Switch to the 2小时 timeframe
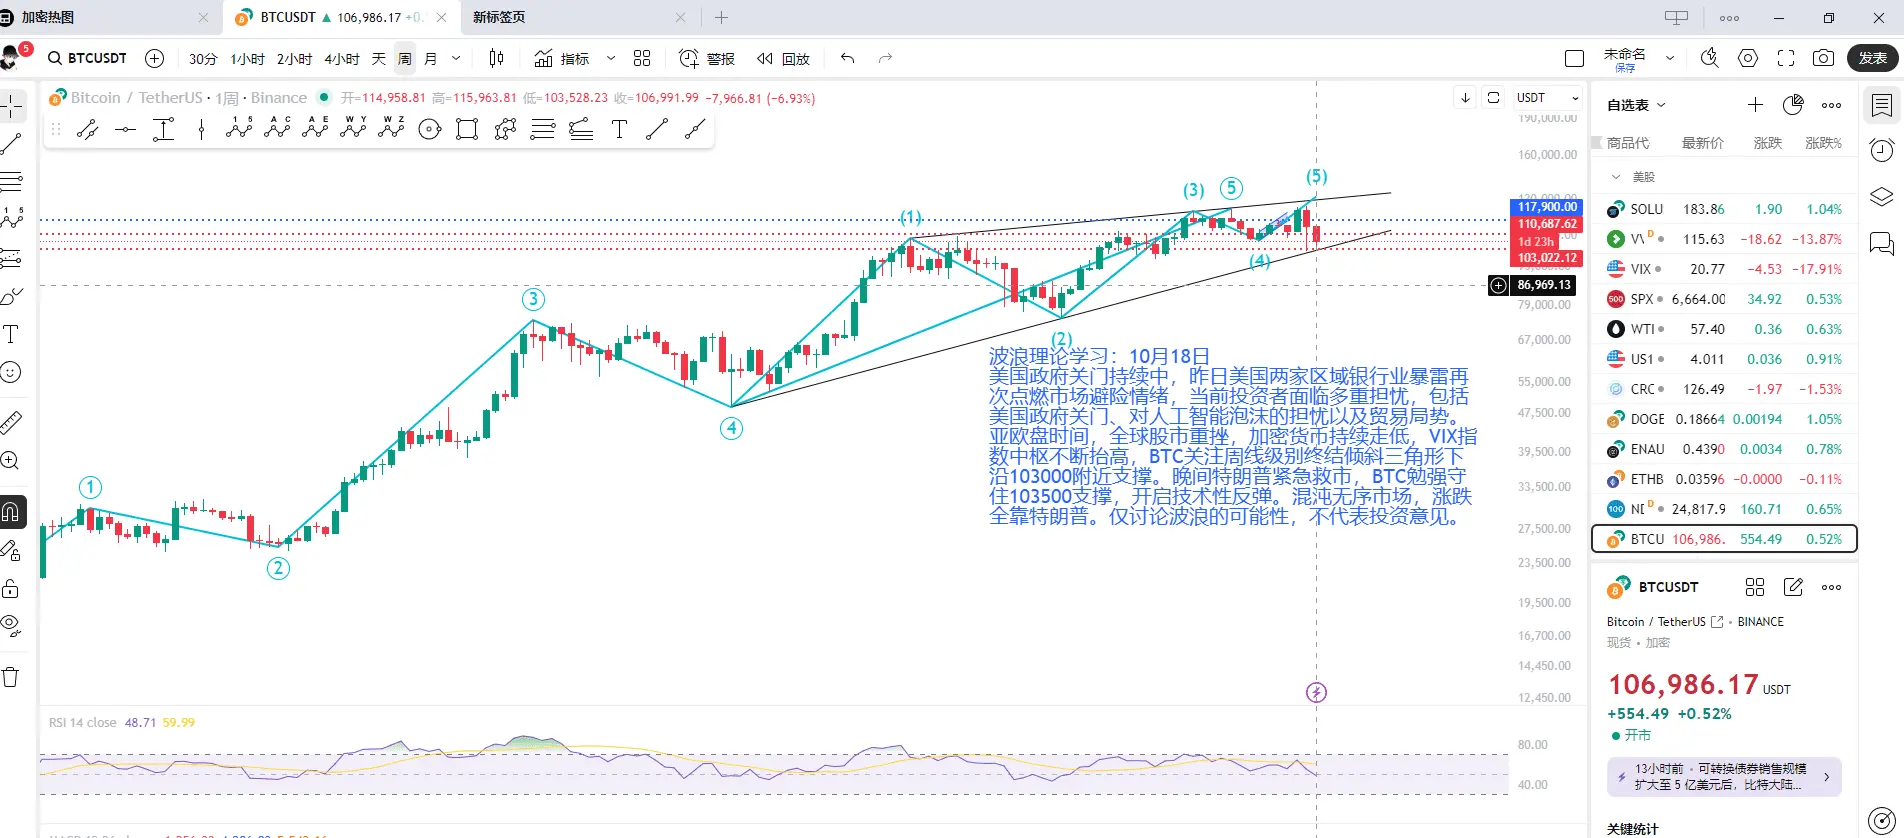 [x=295, y=59]
